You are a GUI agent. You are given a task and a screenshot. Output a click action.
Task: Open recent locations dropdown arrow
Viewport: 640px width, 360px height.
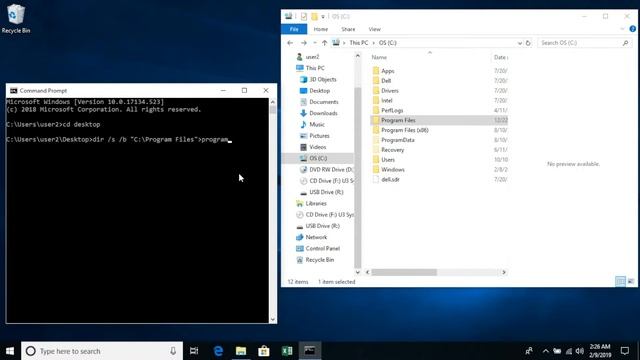tap(314, 43)
